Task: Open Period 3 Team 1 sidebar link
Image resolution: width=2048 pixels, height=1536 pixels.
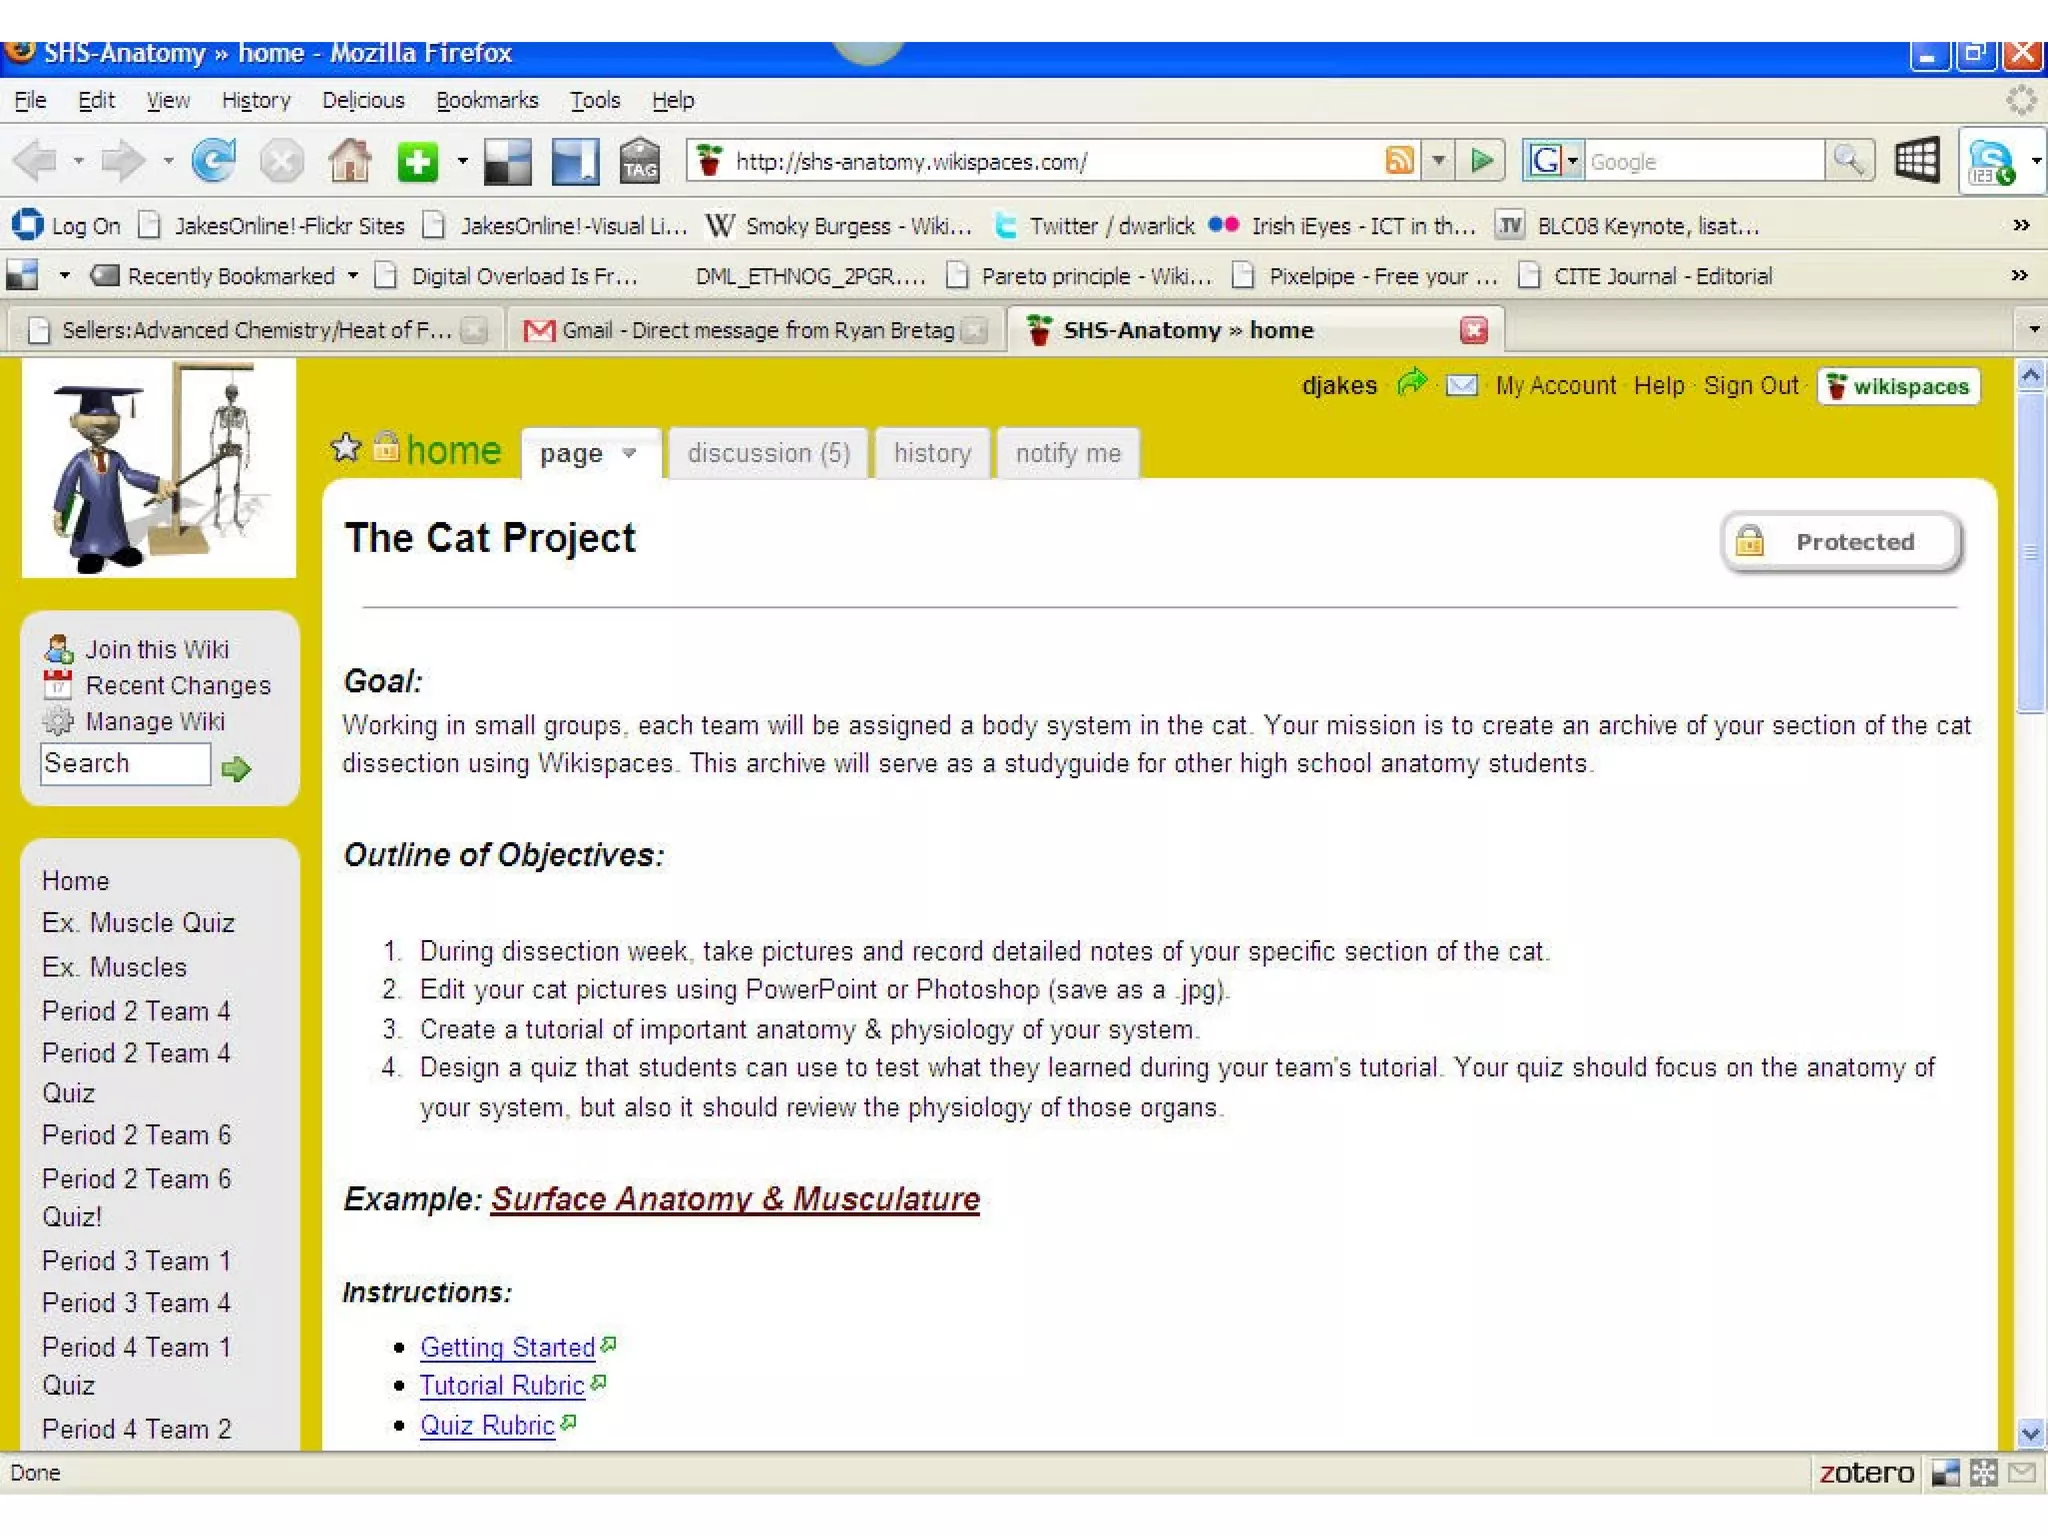Action: (136, 1261)
